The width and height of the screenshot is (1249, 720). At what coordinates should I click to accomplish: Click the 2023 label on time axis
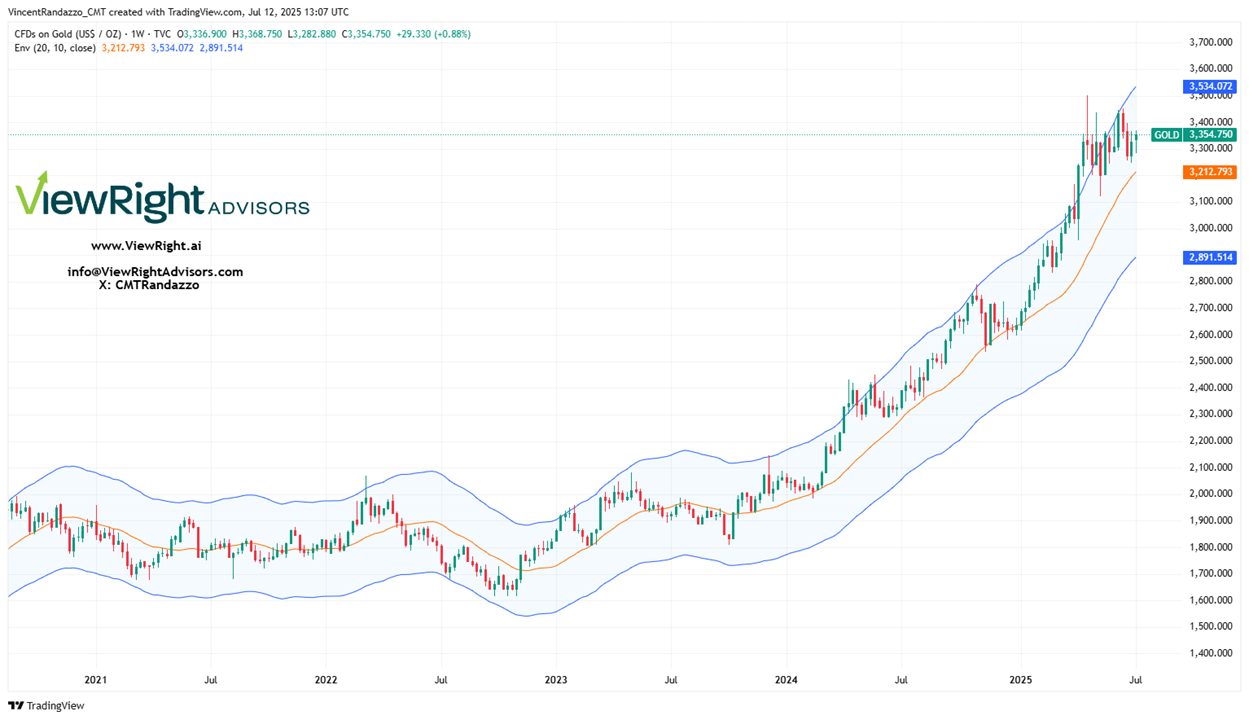[556, 679]
